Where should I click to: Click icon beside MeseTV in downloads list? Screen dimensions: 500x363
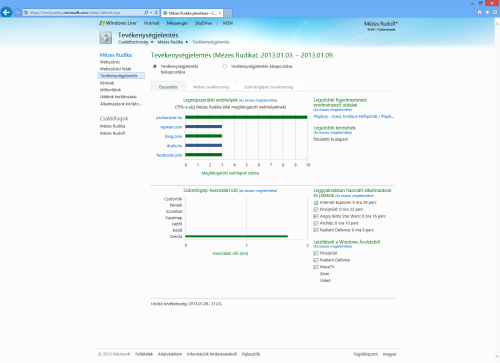pos(316,267)
